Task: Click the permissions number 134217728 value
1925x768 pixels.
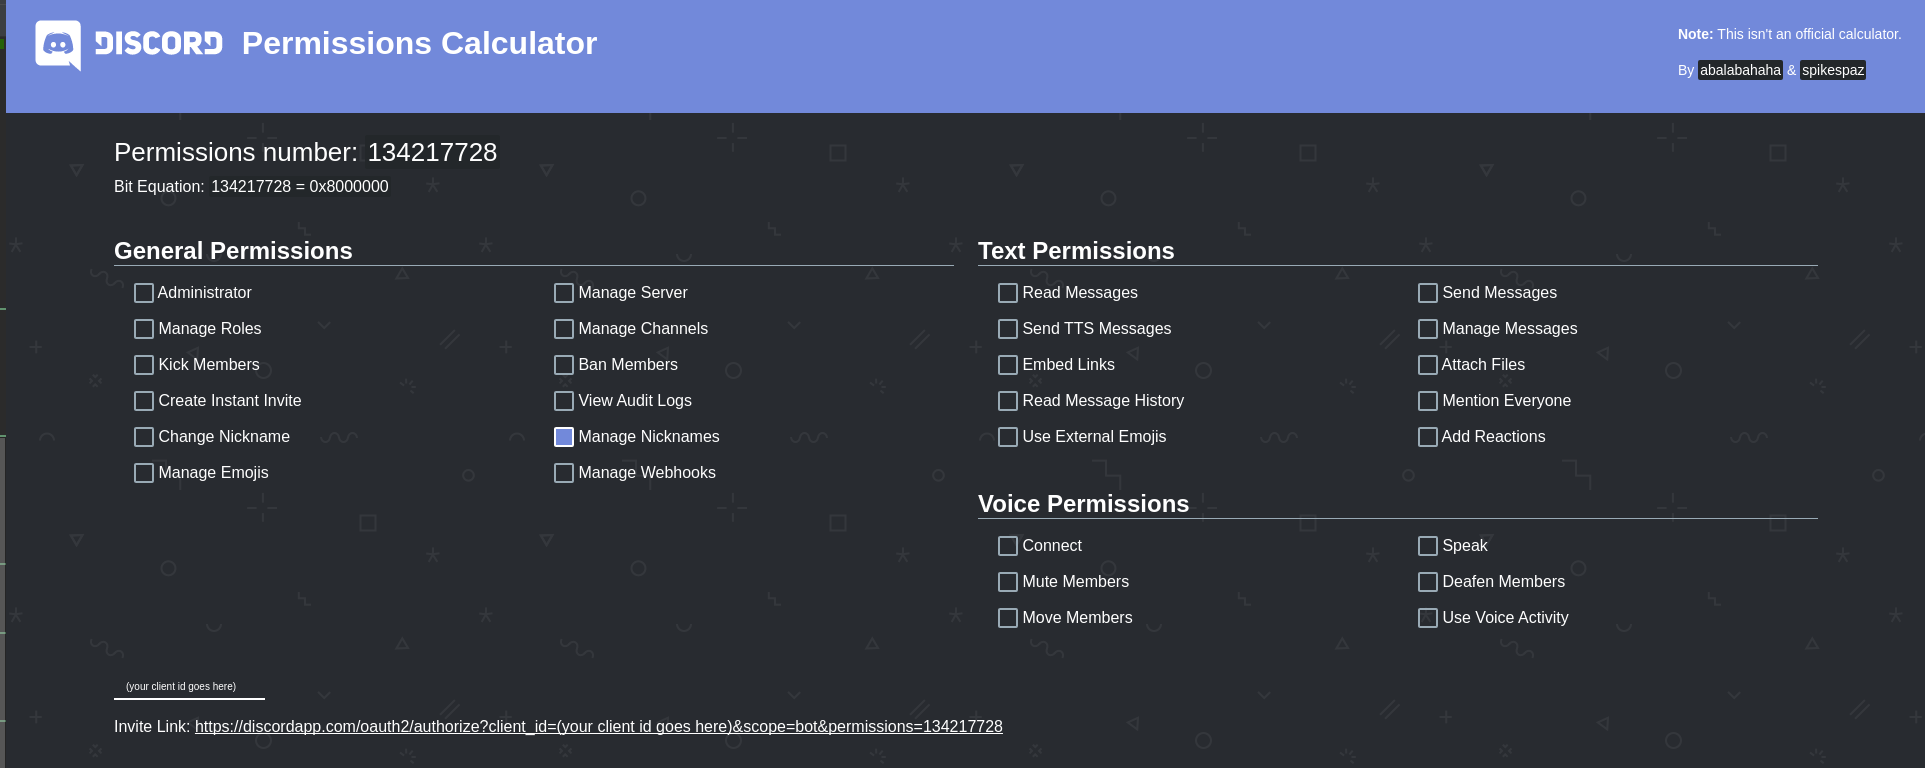Action: click(432, 152)
